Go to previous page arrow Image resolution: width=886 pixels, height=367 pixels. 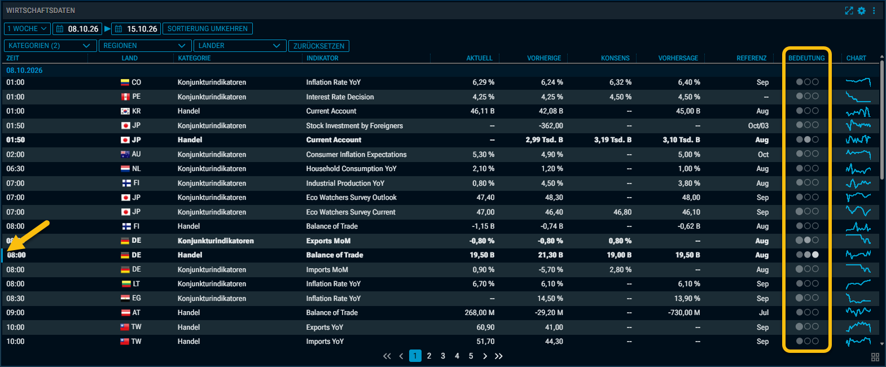[x=401, y=356]
